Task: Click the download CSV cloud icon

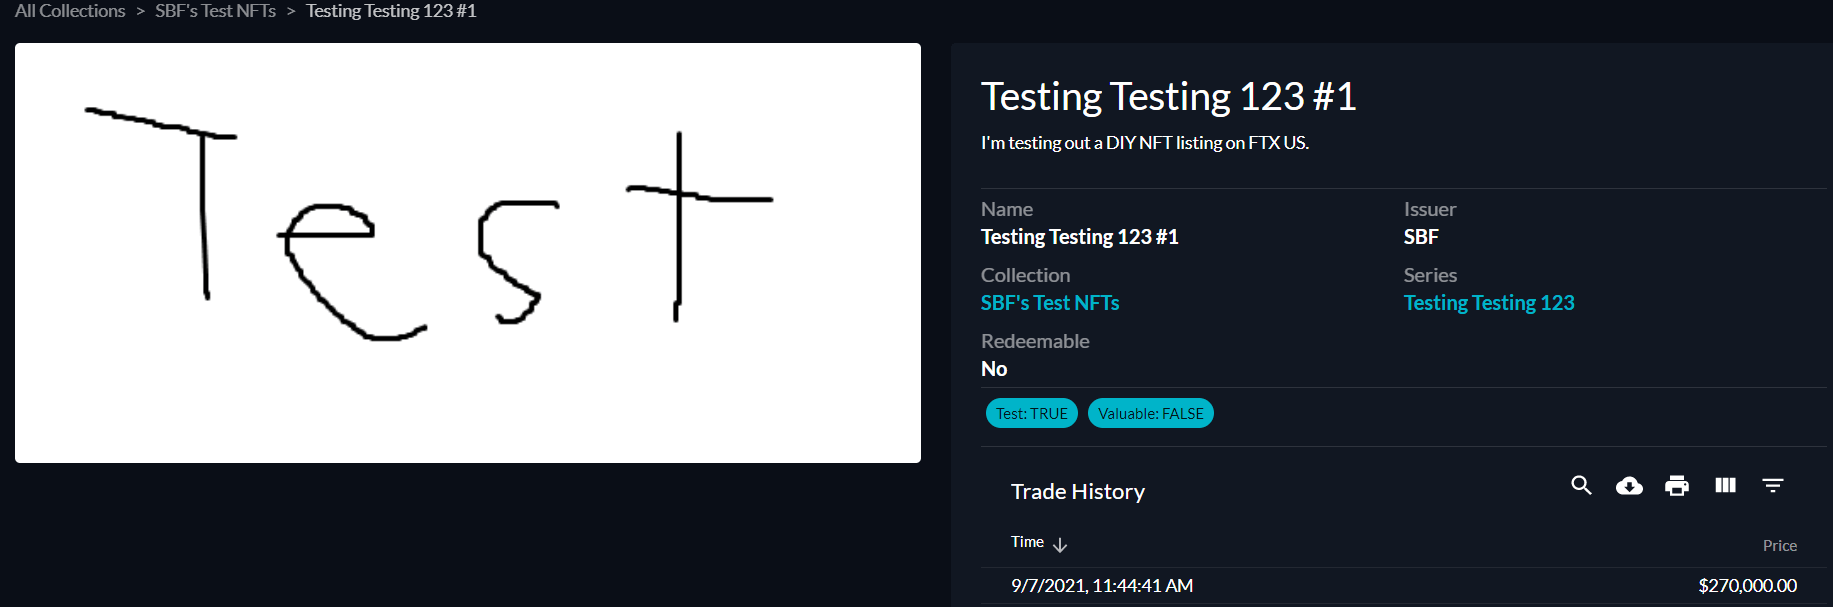Action: point(1629,485)
